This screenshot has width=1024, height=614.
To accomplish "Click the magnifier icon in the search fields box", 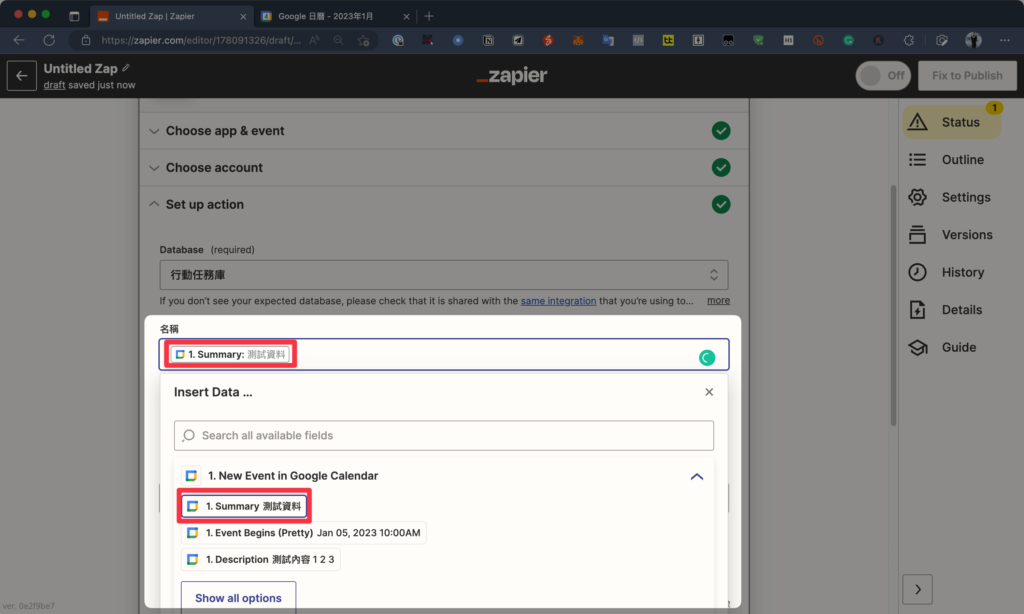I will pos(189,435).
